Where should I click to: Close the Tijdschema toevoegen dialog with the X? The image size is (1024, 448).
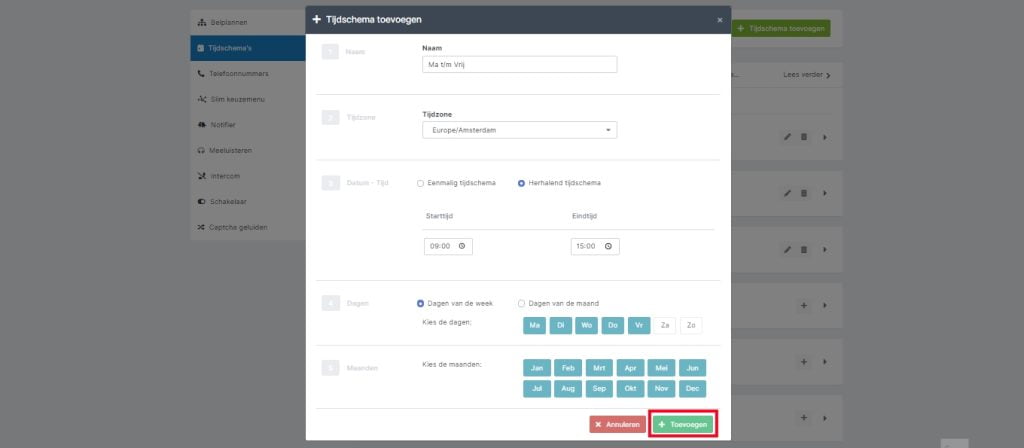[x=720, y=20]
